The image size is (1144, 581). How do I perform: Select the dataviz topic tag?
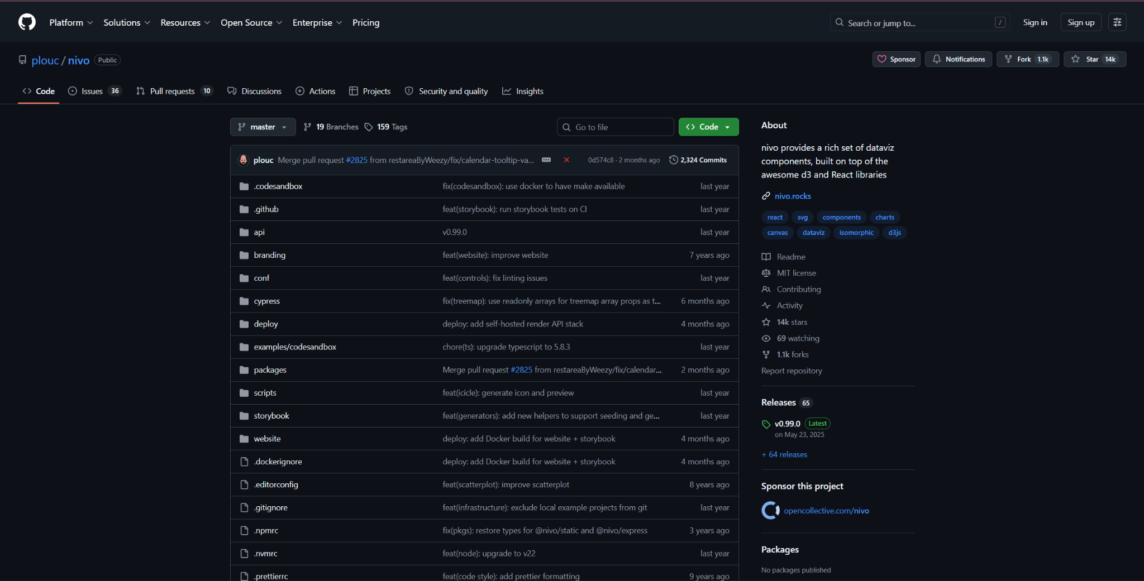click(x=813, y=233)
